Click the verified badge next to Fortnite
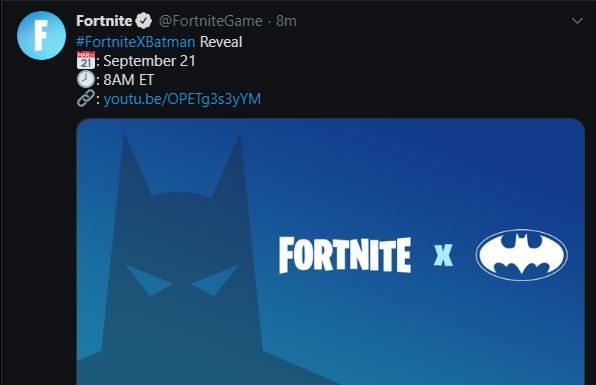Screen dimensions: 596x385 pyautogui.click(x=144, y=21)
